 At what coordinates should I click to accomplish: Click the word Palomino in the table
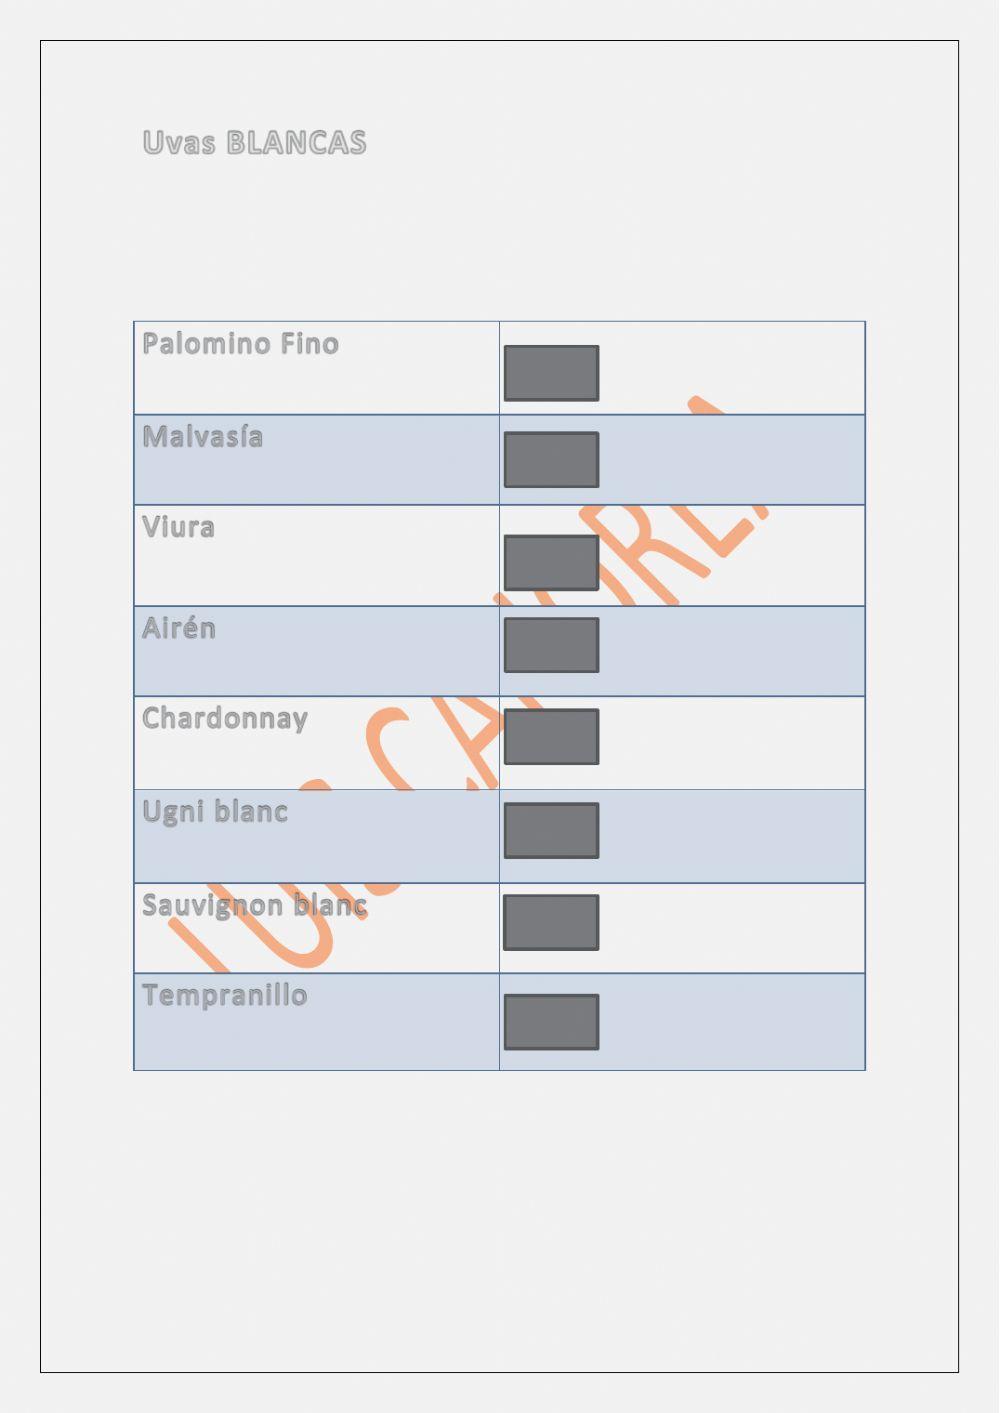click(206, 344)
